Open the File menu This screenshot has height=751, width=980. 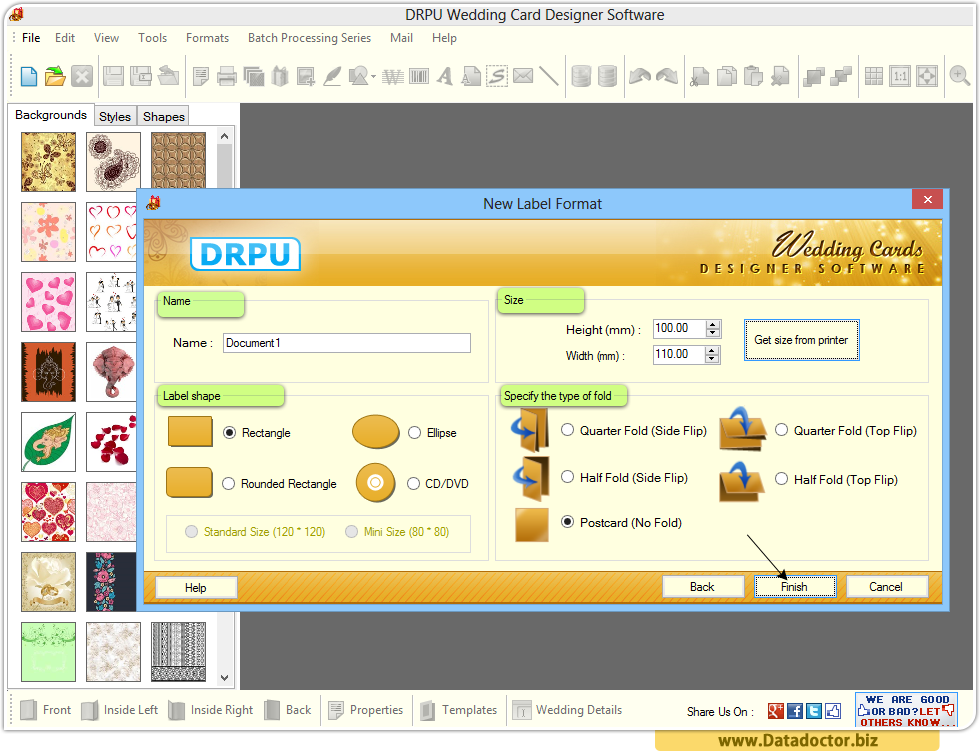tap(31, 38)
